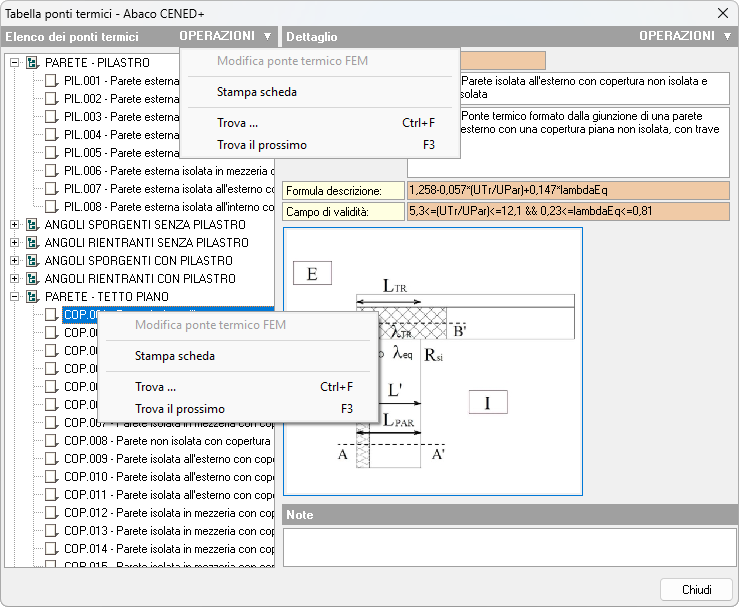The height and width of the screenshot is (607, 739).
Task: Click the ANGOLI RIENTRANTI CON PILASTRO category icon
Action: pos(32,279)
